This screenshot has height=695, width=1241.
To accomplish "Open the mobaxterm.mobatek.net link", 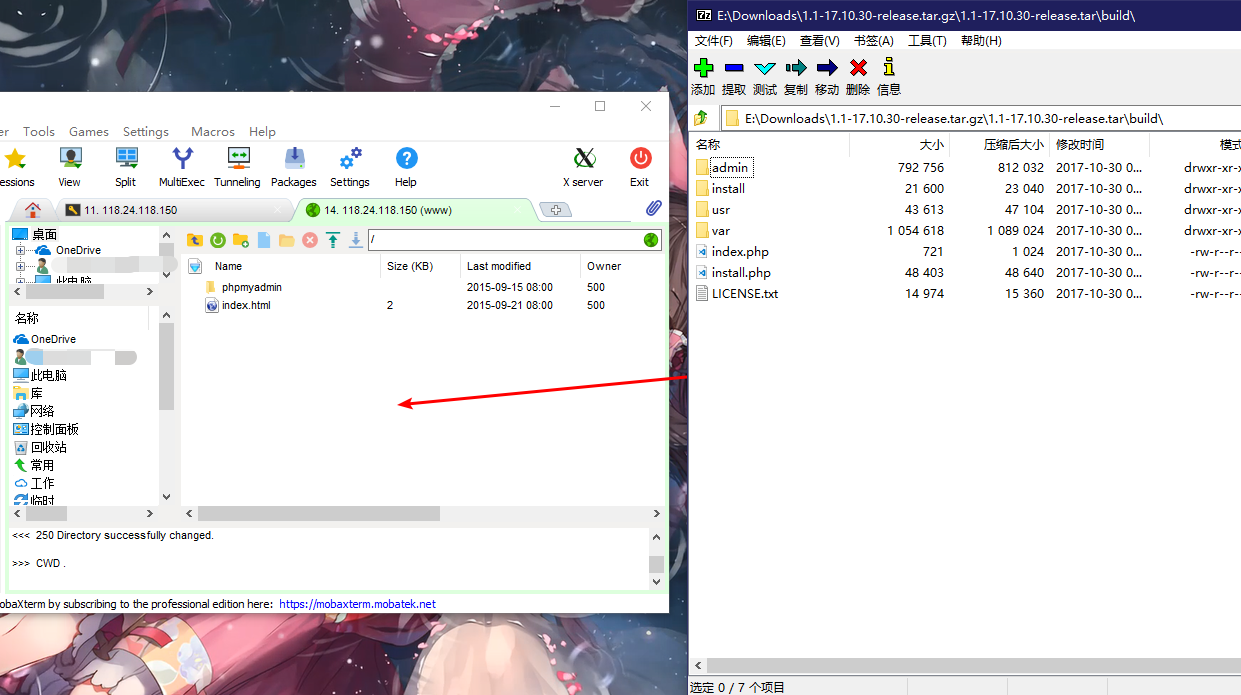I will tap(357, 604).
